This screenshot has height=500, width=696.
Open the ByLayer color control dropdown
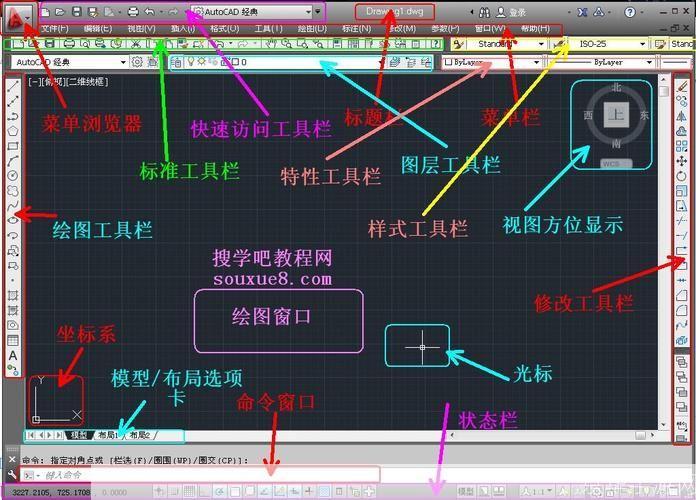pyautogui.click(x=491, y=62)
